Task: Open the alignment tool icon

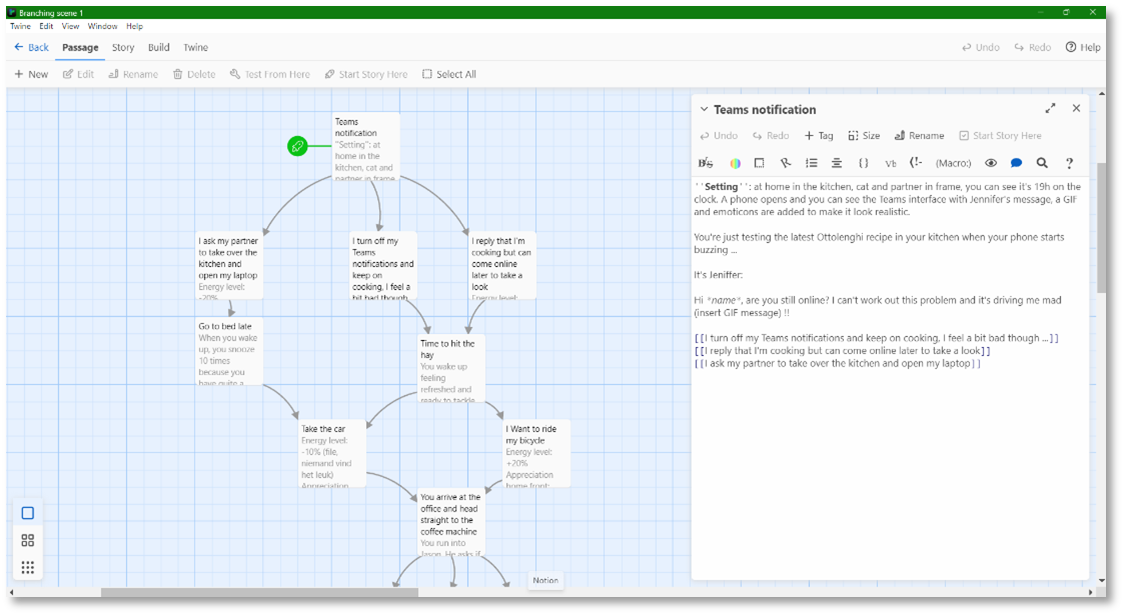Action: pyautogui.click(x=837, y=163)
